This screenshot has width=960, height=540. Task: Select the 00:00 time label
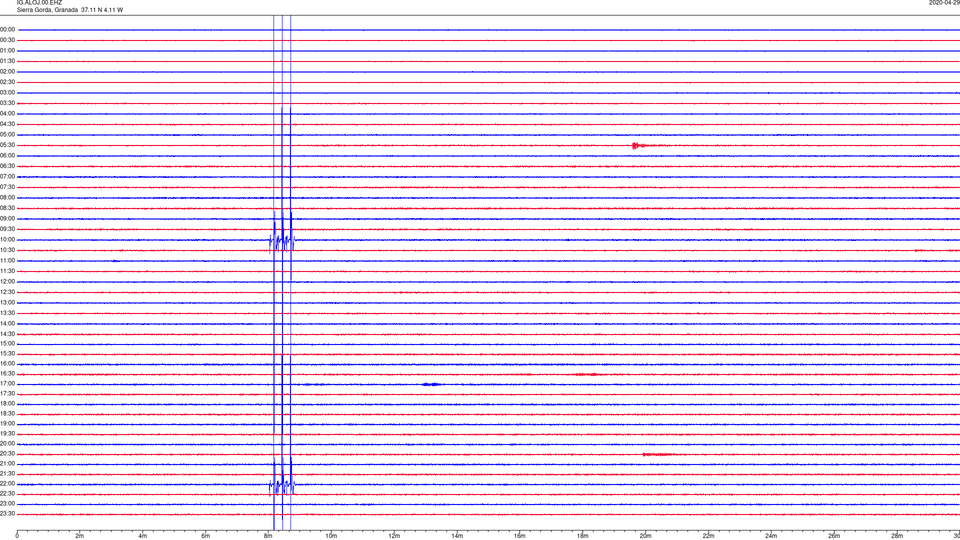(7, 29)
